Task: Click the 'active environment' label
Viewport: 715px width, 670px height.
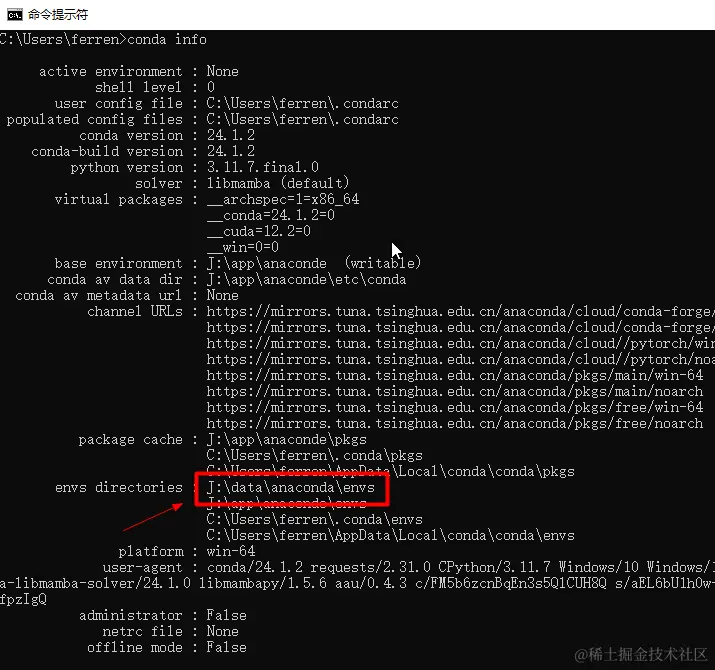Action: click(x=111, y=72)
